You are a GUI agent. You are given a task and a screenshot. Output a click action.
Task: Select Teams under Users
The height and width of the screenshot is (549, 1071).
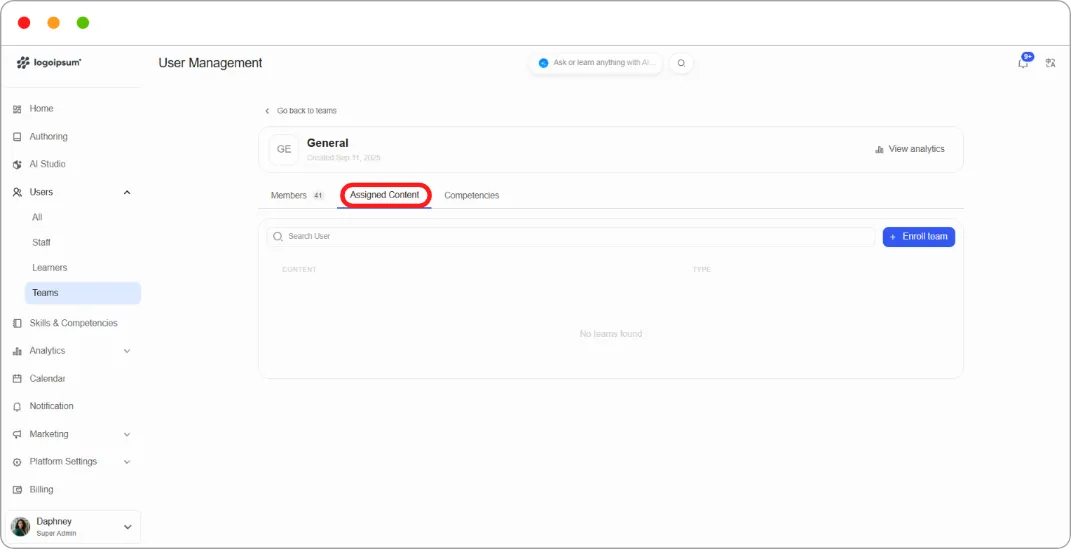(x=83, y=293)
